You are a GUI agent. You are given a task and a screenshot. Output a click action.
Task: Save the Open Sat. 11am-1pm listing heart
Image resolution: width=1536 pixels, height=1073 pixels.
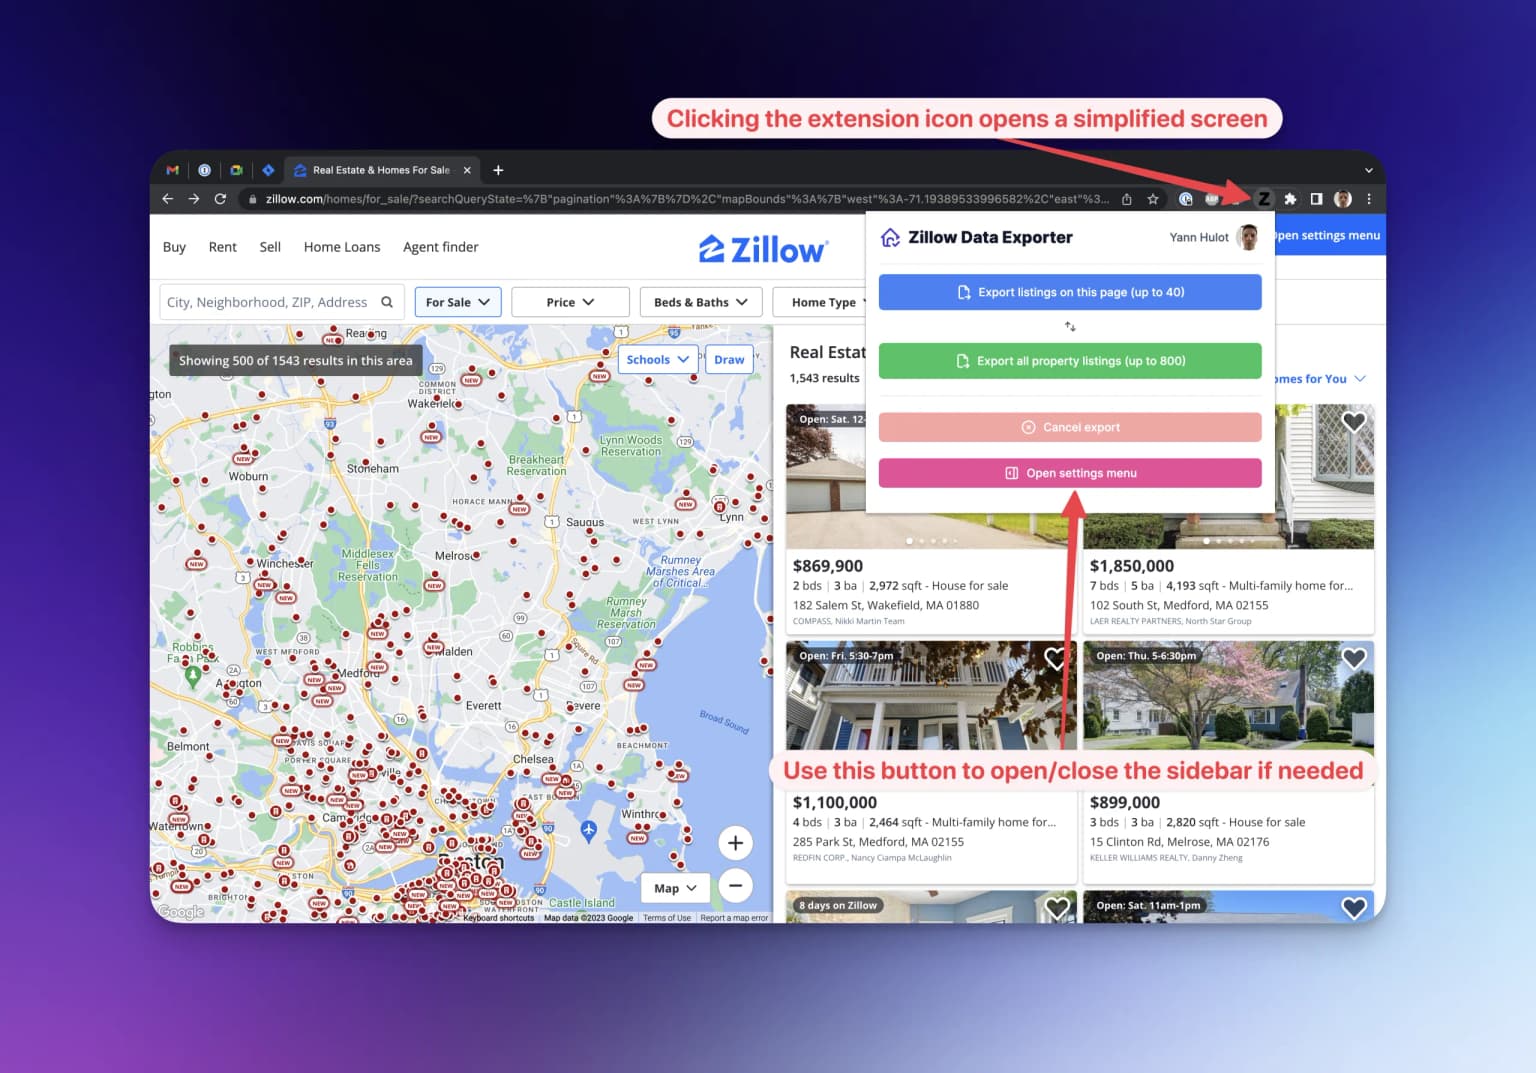[x=1354, y=908]
